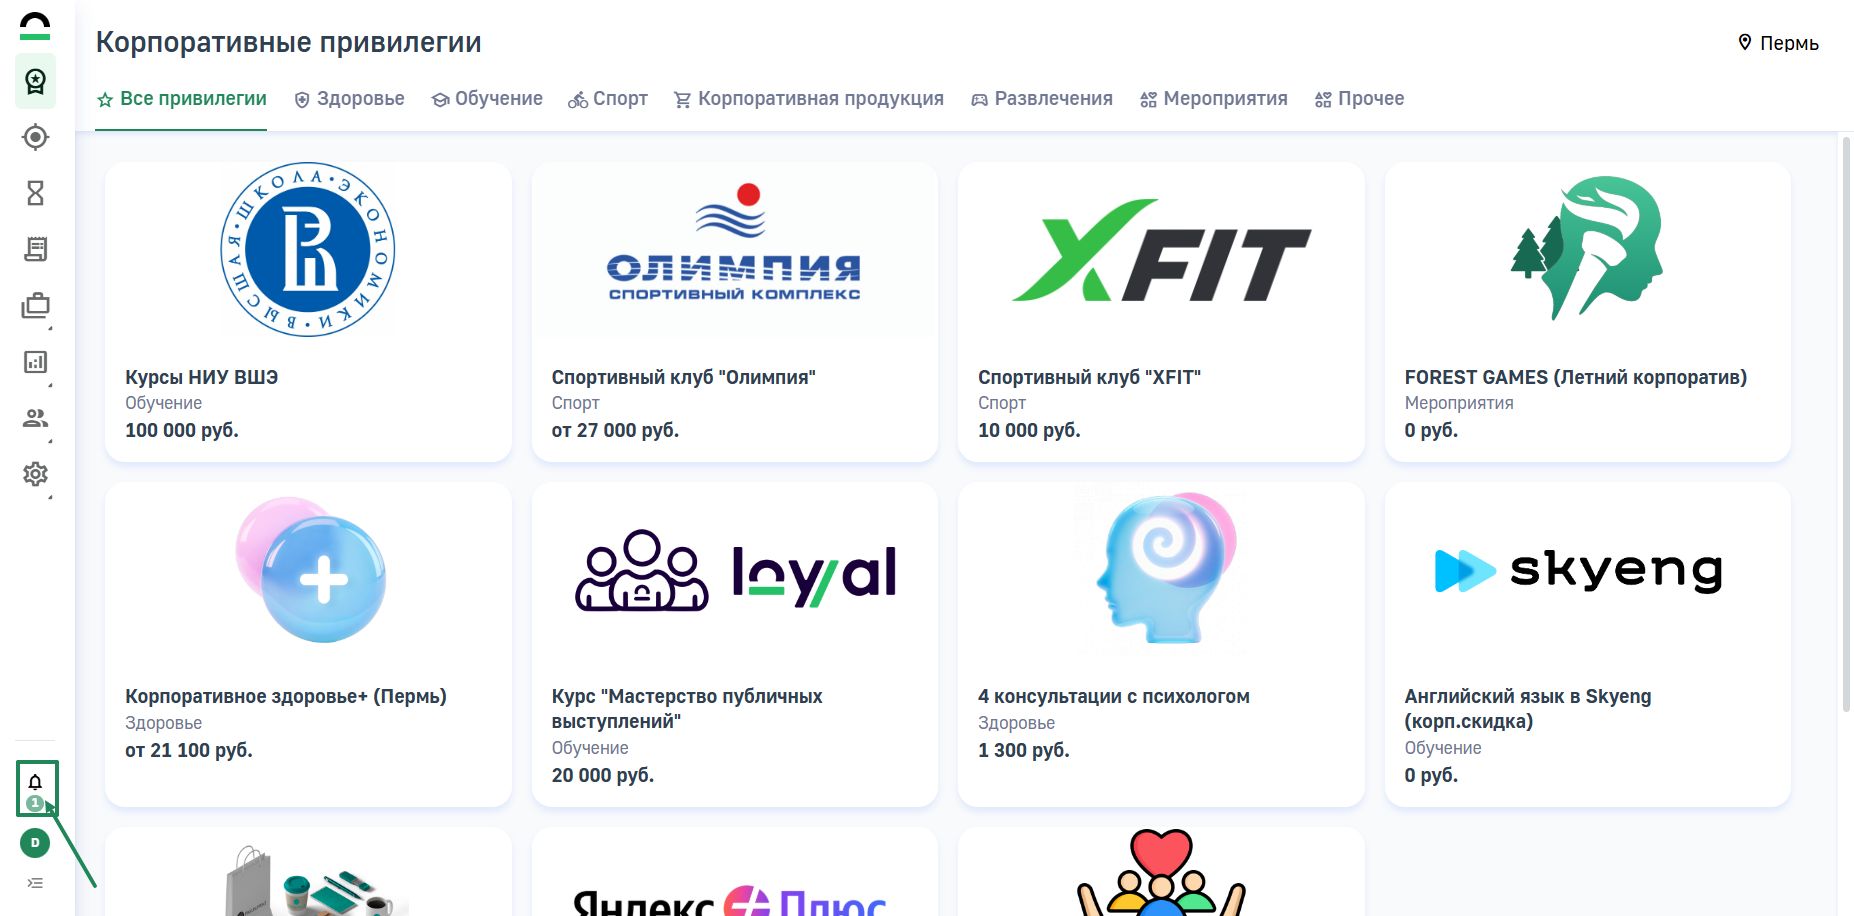Image resolution: width=1854 pixels, height=916 pixels.
Task: Open the settings gear in sidebar
Action: click(35, 474)
